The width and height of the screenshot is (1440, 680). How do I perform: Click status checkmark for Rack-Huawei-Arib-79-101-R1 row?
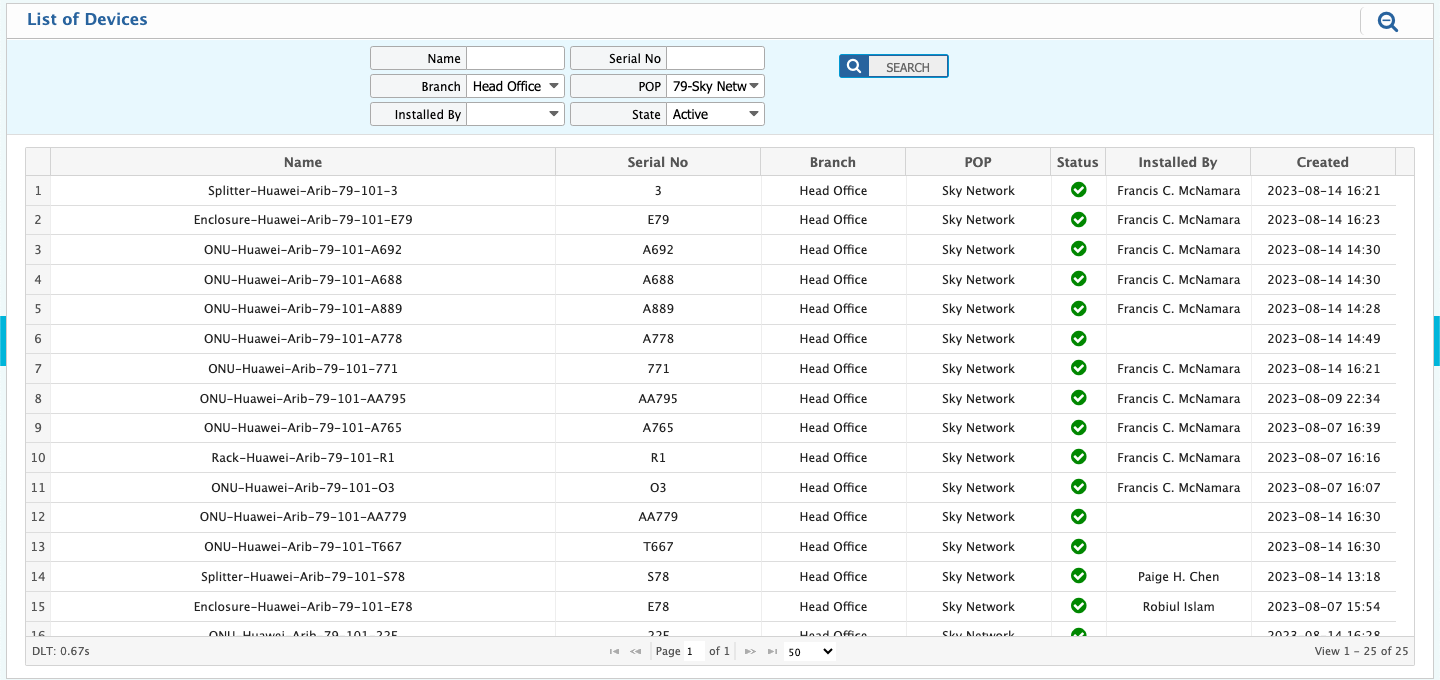(x=1078, y=457)
